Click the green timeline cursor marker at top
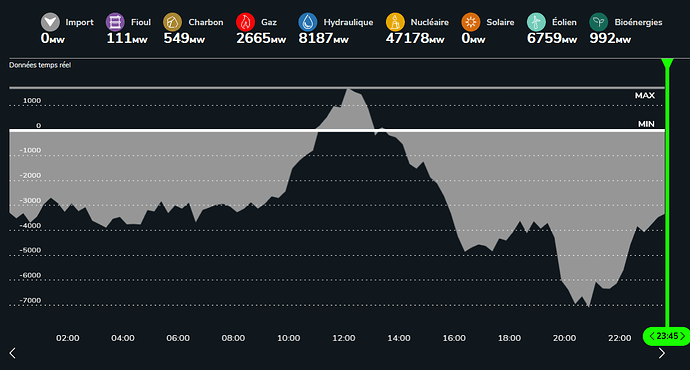Screen dimensions: 690x370 tap(668, 63)
